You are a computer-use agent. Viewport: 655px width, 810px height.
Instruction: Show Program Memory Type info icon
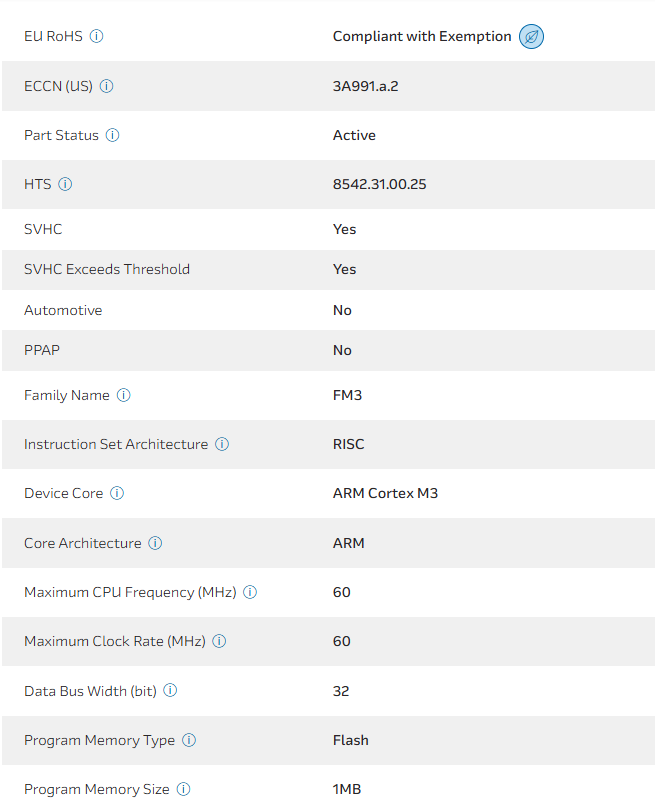click(189, 740)
